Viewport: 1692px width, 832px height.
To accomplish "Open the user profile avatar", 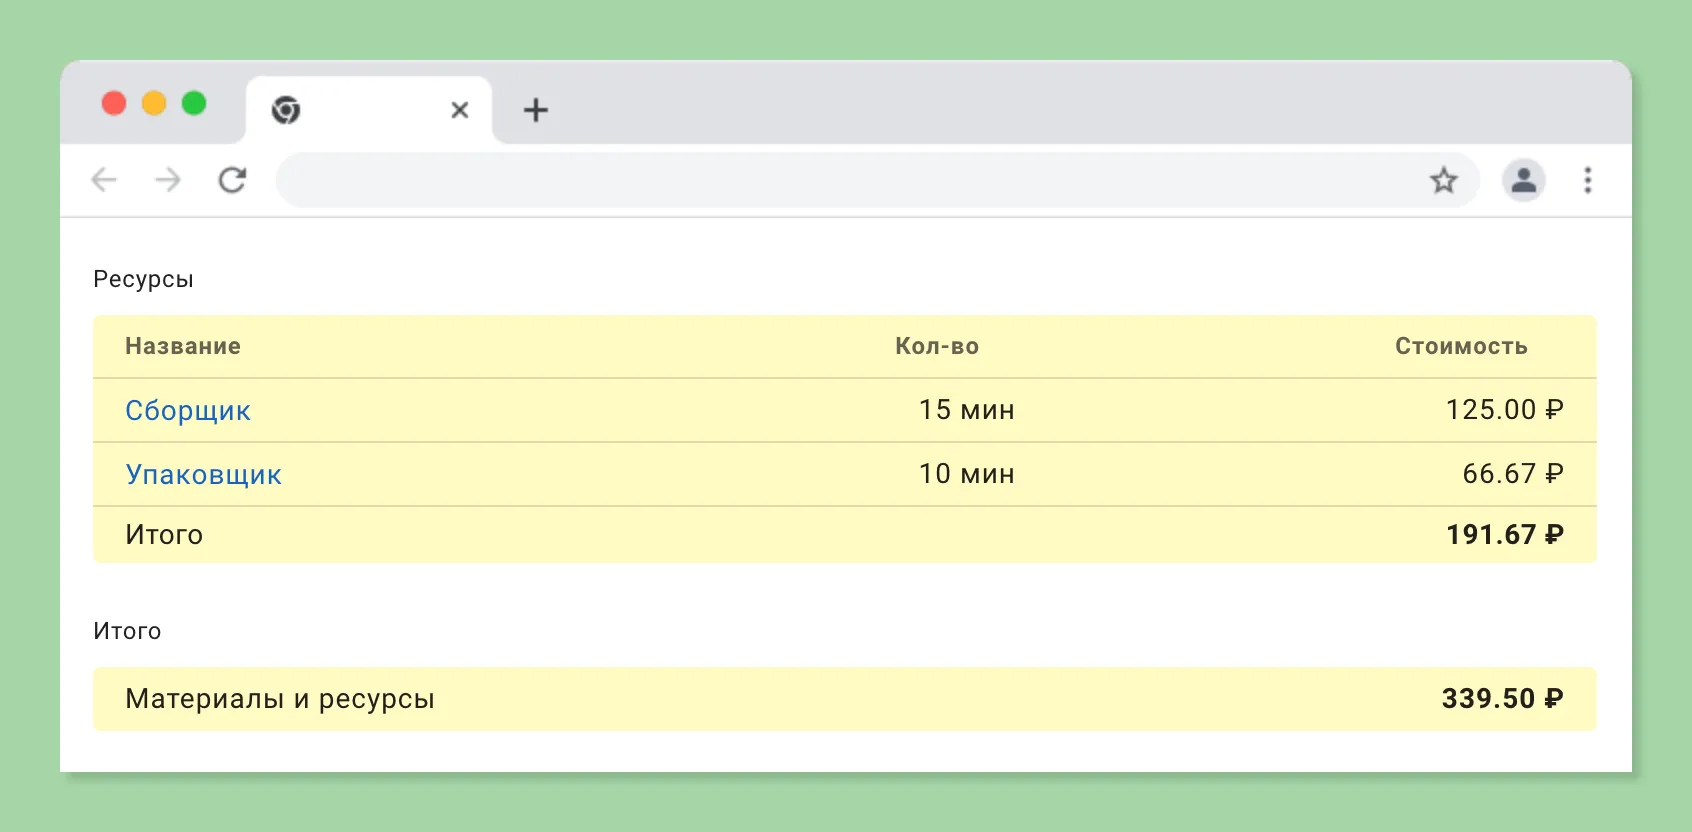I will (1523, 180).
